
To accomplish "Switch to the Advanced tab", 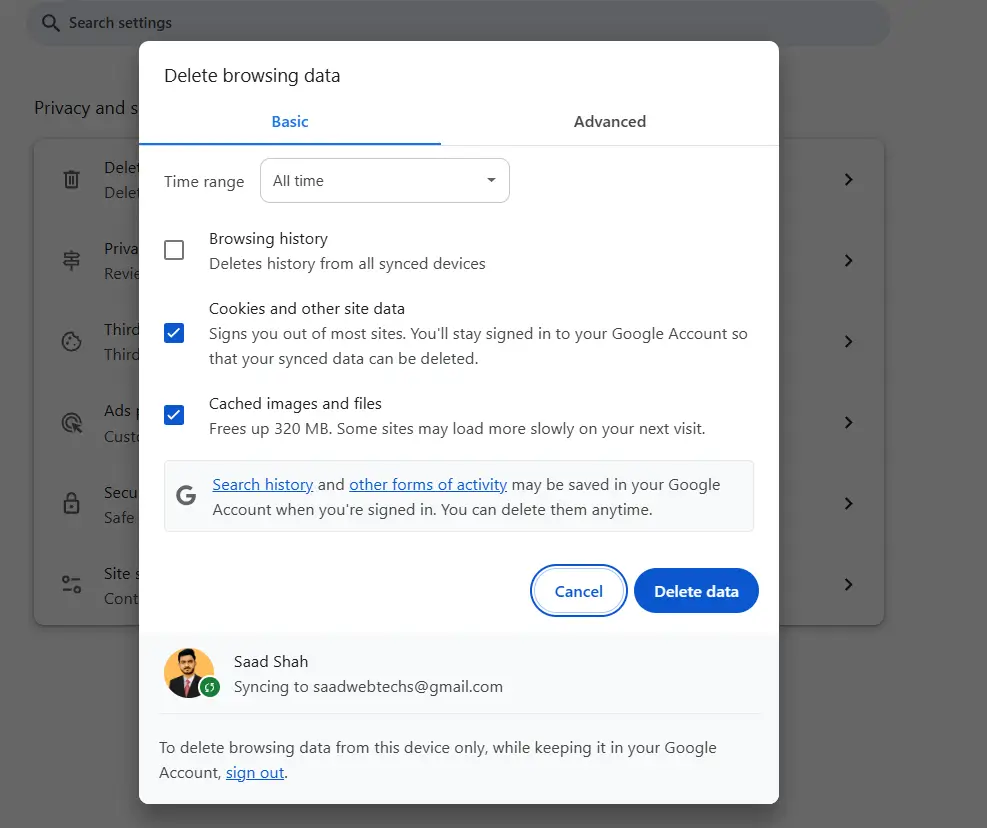I will [x=609, y=122].
